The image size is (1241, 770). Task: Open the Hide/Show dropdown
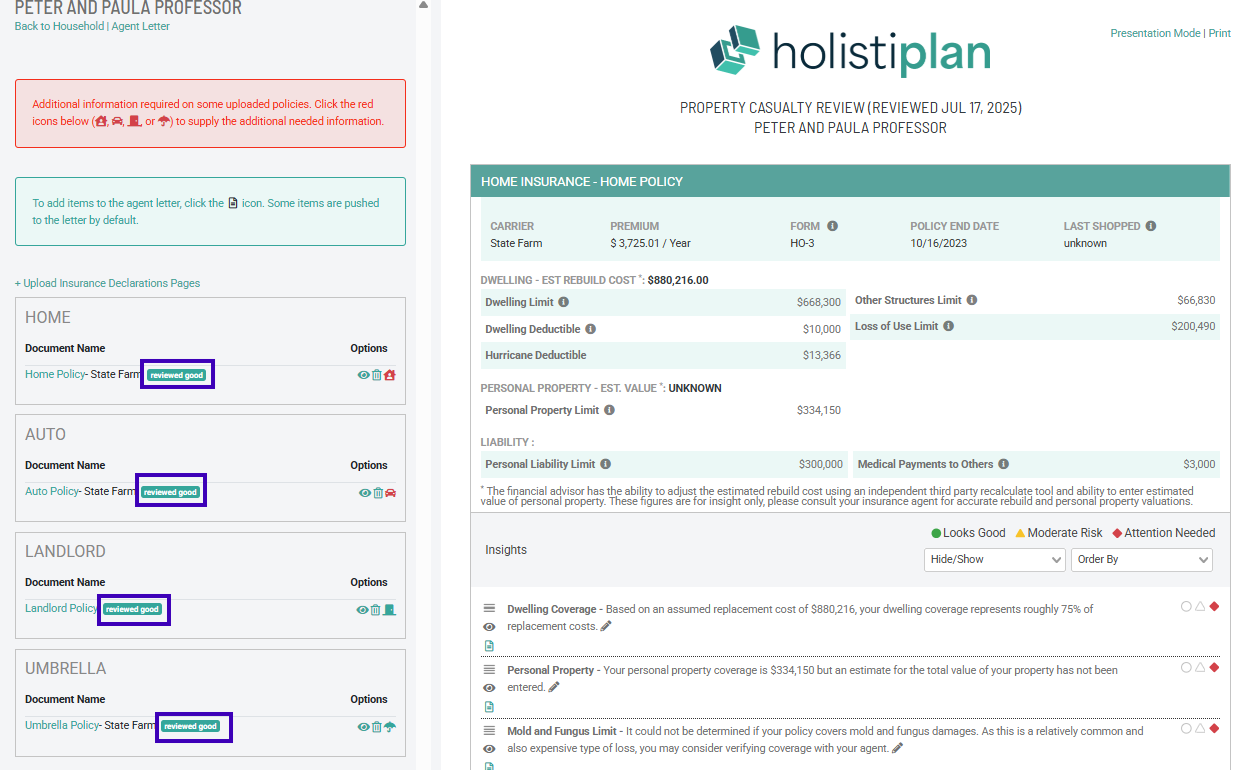[994, 560]
